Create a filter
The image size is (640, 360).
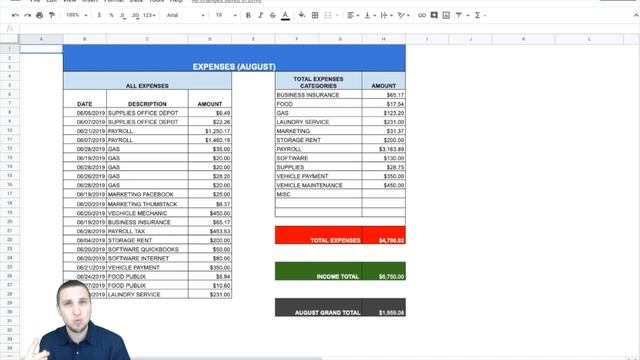[x=459, y=15]
